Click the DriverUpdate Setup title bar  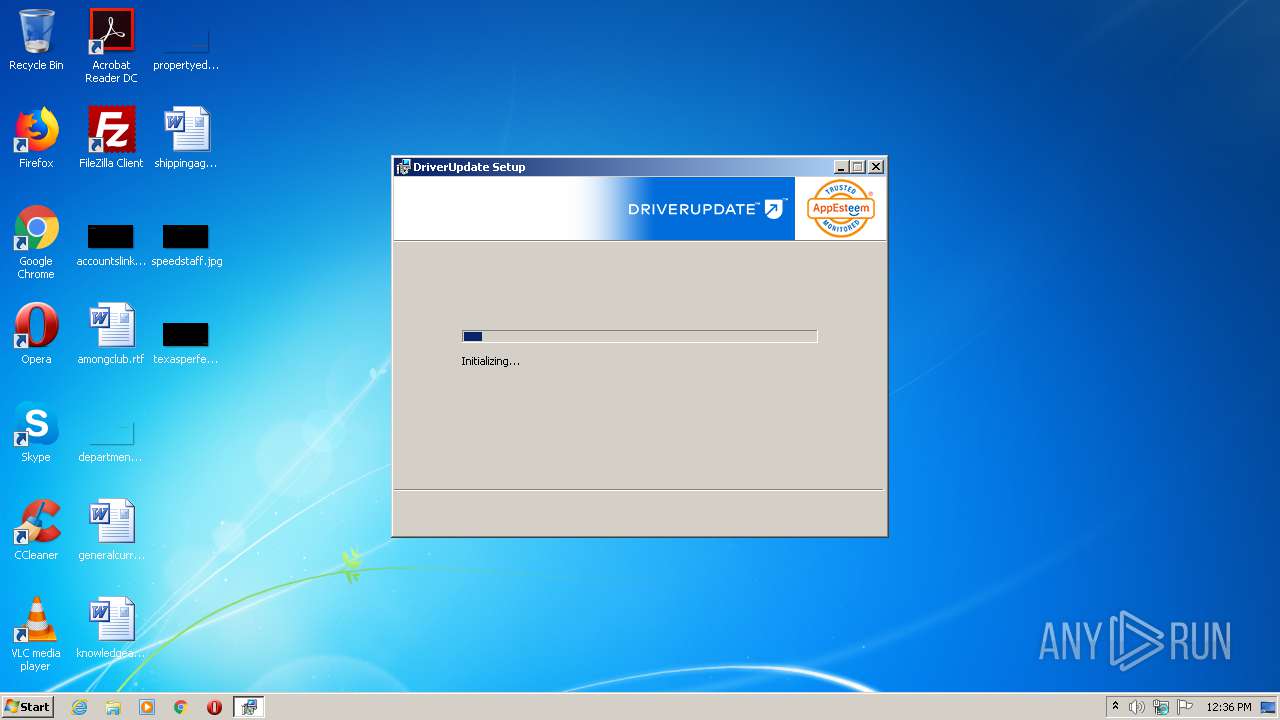640,167
